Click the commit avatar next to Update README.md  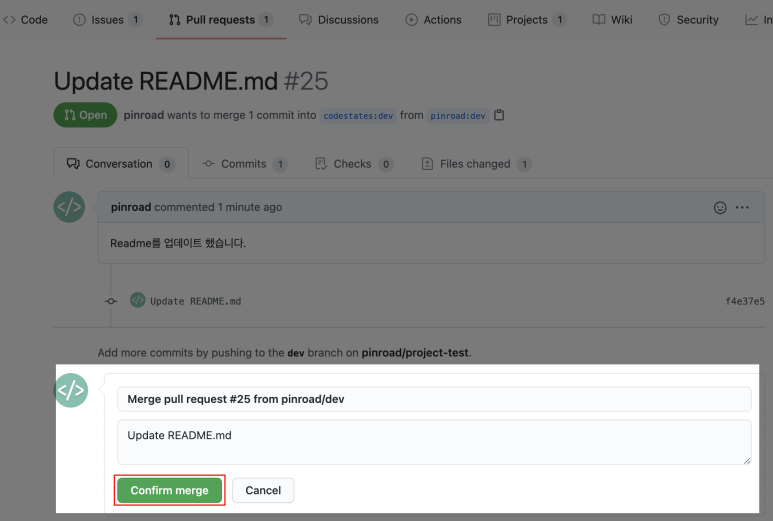(x=138, y=300)
